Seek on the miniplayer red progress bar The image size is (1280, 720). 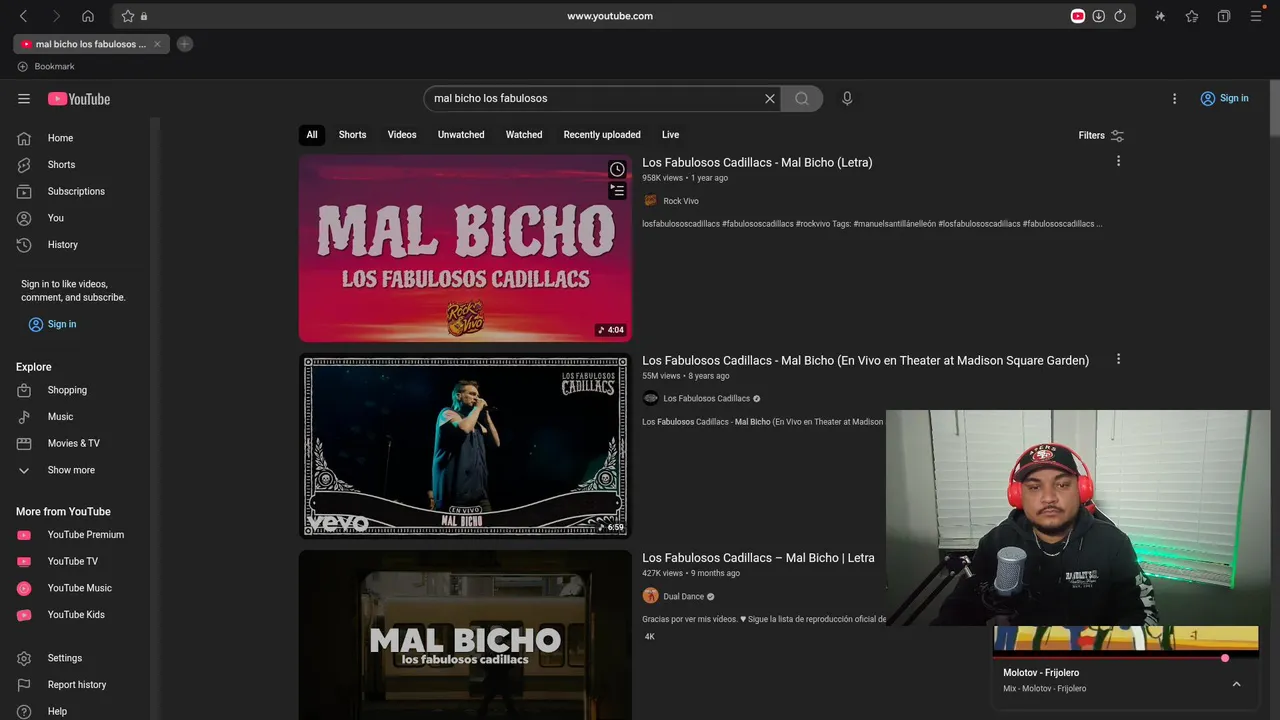1125,658
